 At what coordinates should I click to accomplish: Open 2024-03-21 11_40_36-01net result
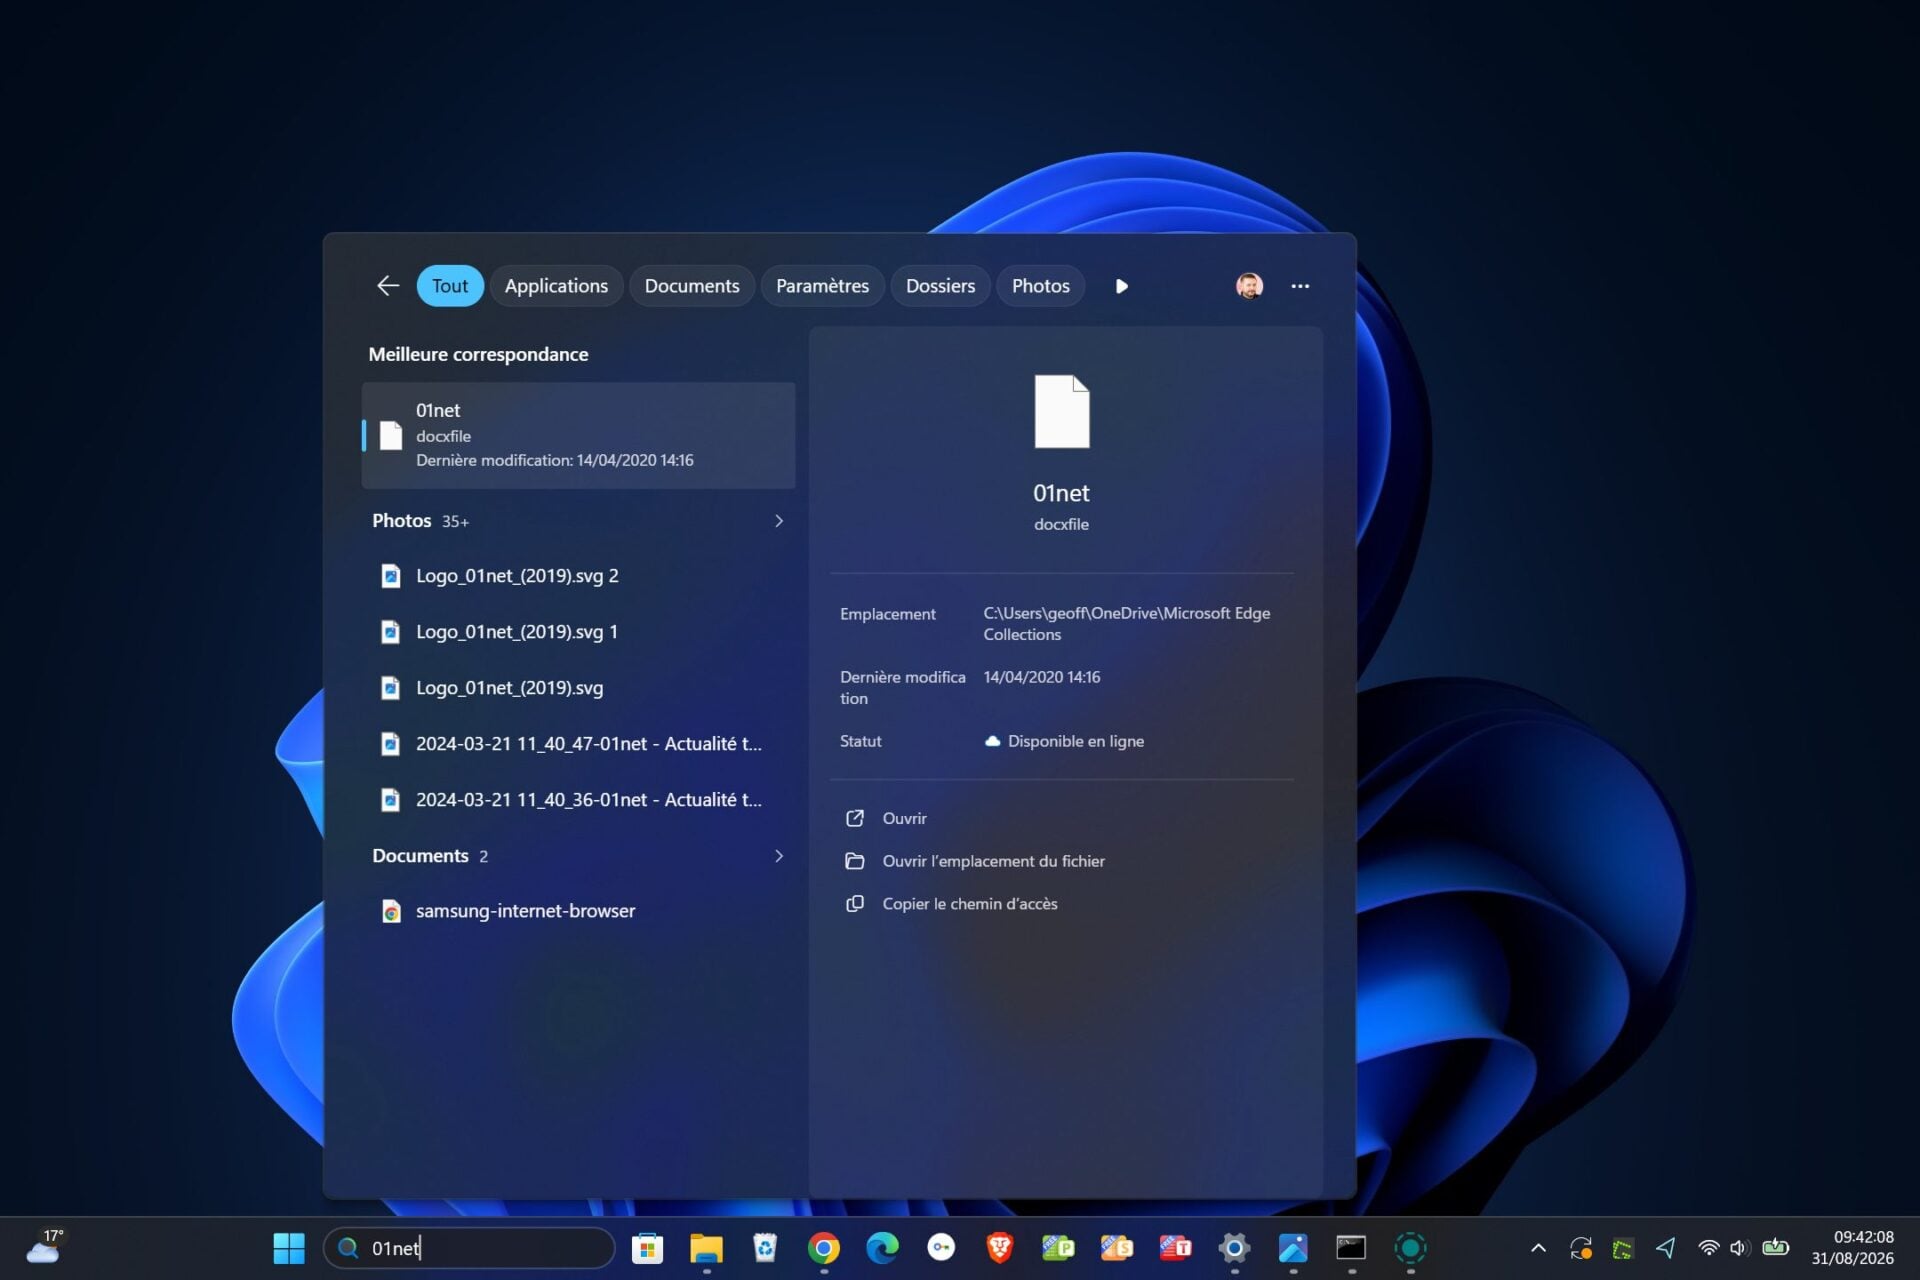coord(578,800)
